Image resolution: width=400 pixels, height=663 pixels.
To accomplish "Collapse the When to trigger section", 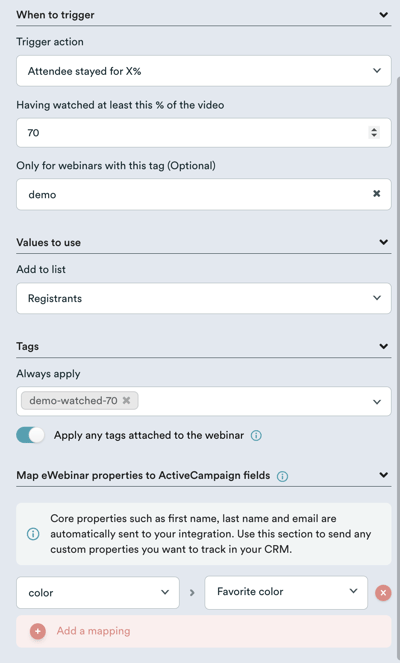I will point(384,15).
